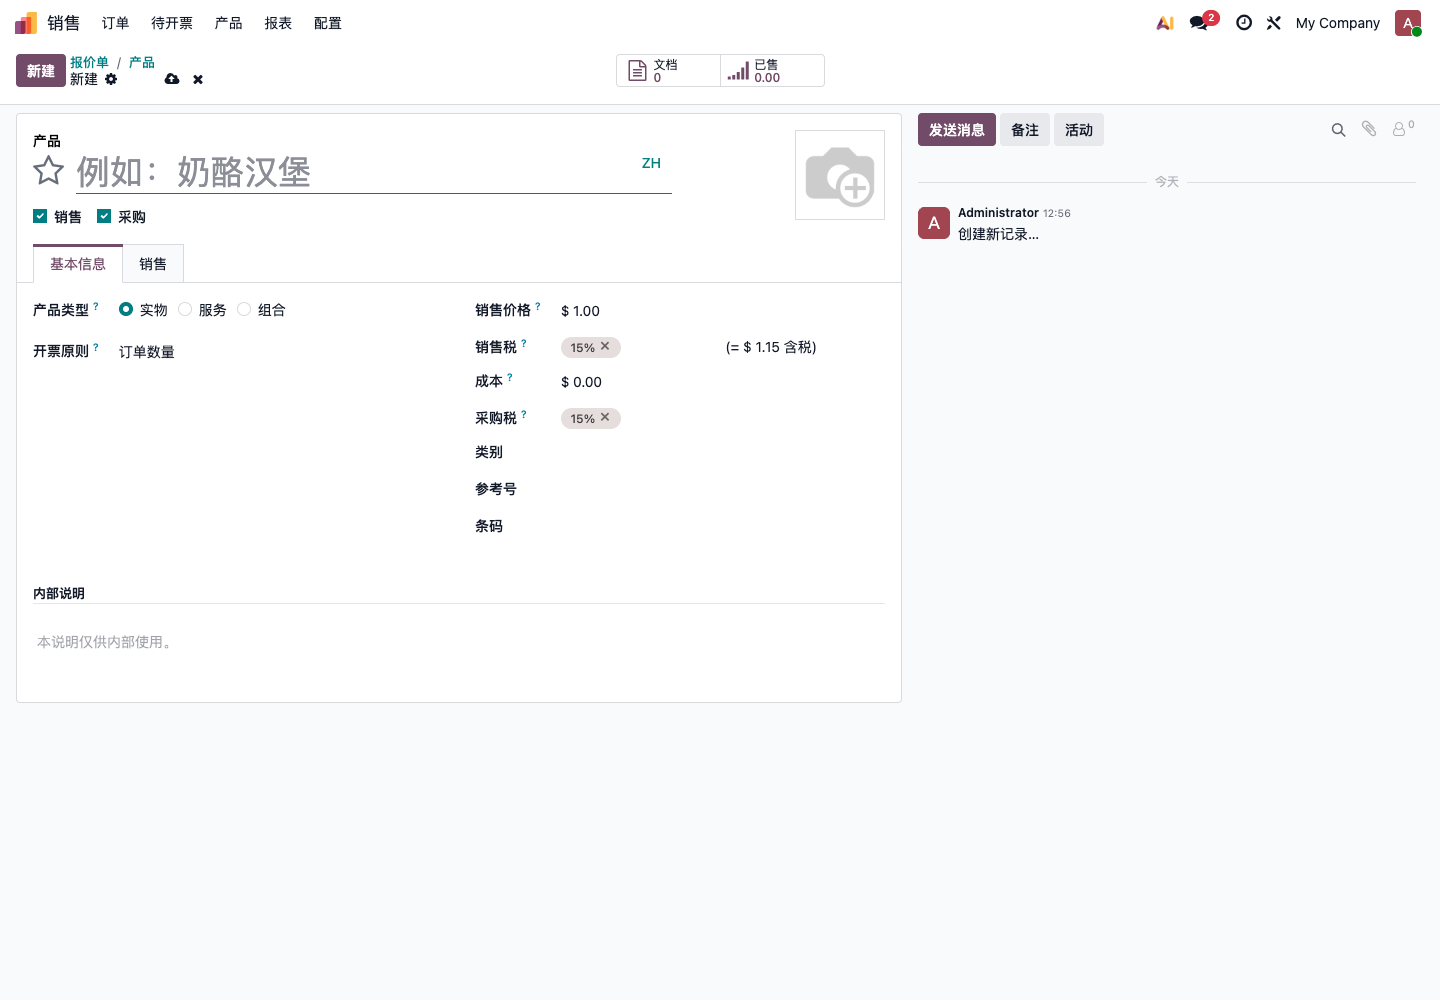Search messages with the magnifier icon
Viewport: 1440px width, 1000px height.
[x=1338, y=130]
